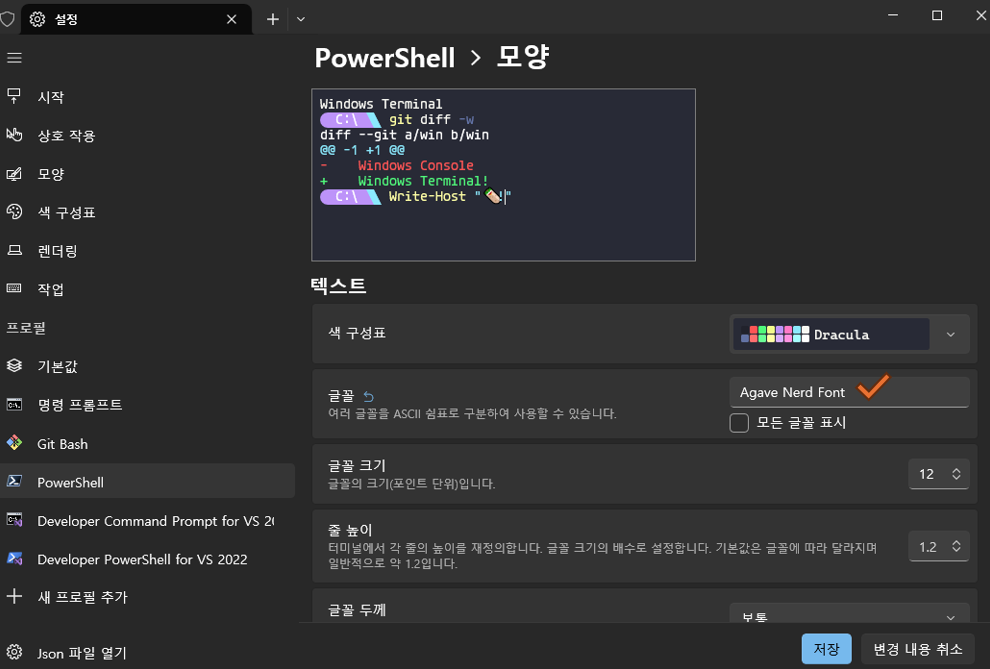This screenshot has height=669, width=990.
Task: Click the 상호 작용 interaction hand icon
Action: coord(14,134)
